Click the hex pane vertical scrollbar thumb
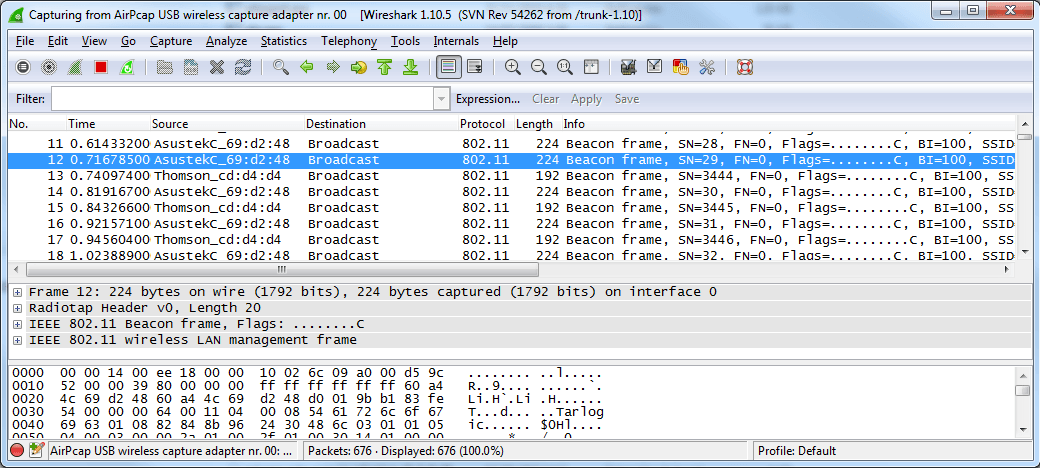1040x470 pixels. [1023, 390]
